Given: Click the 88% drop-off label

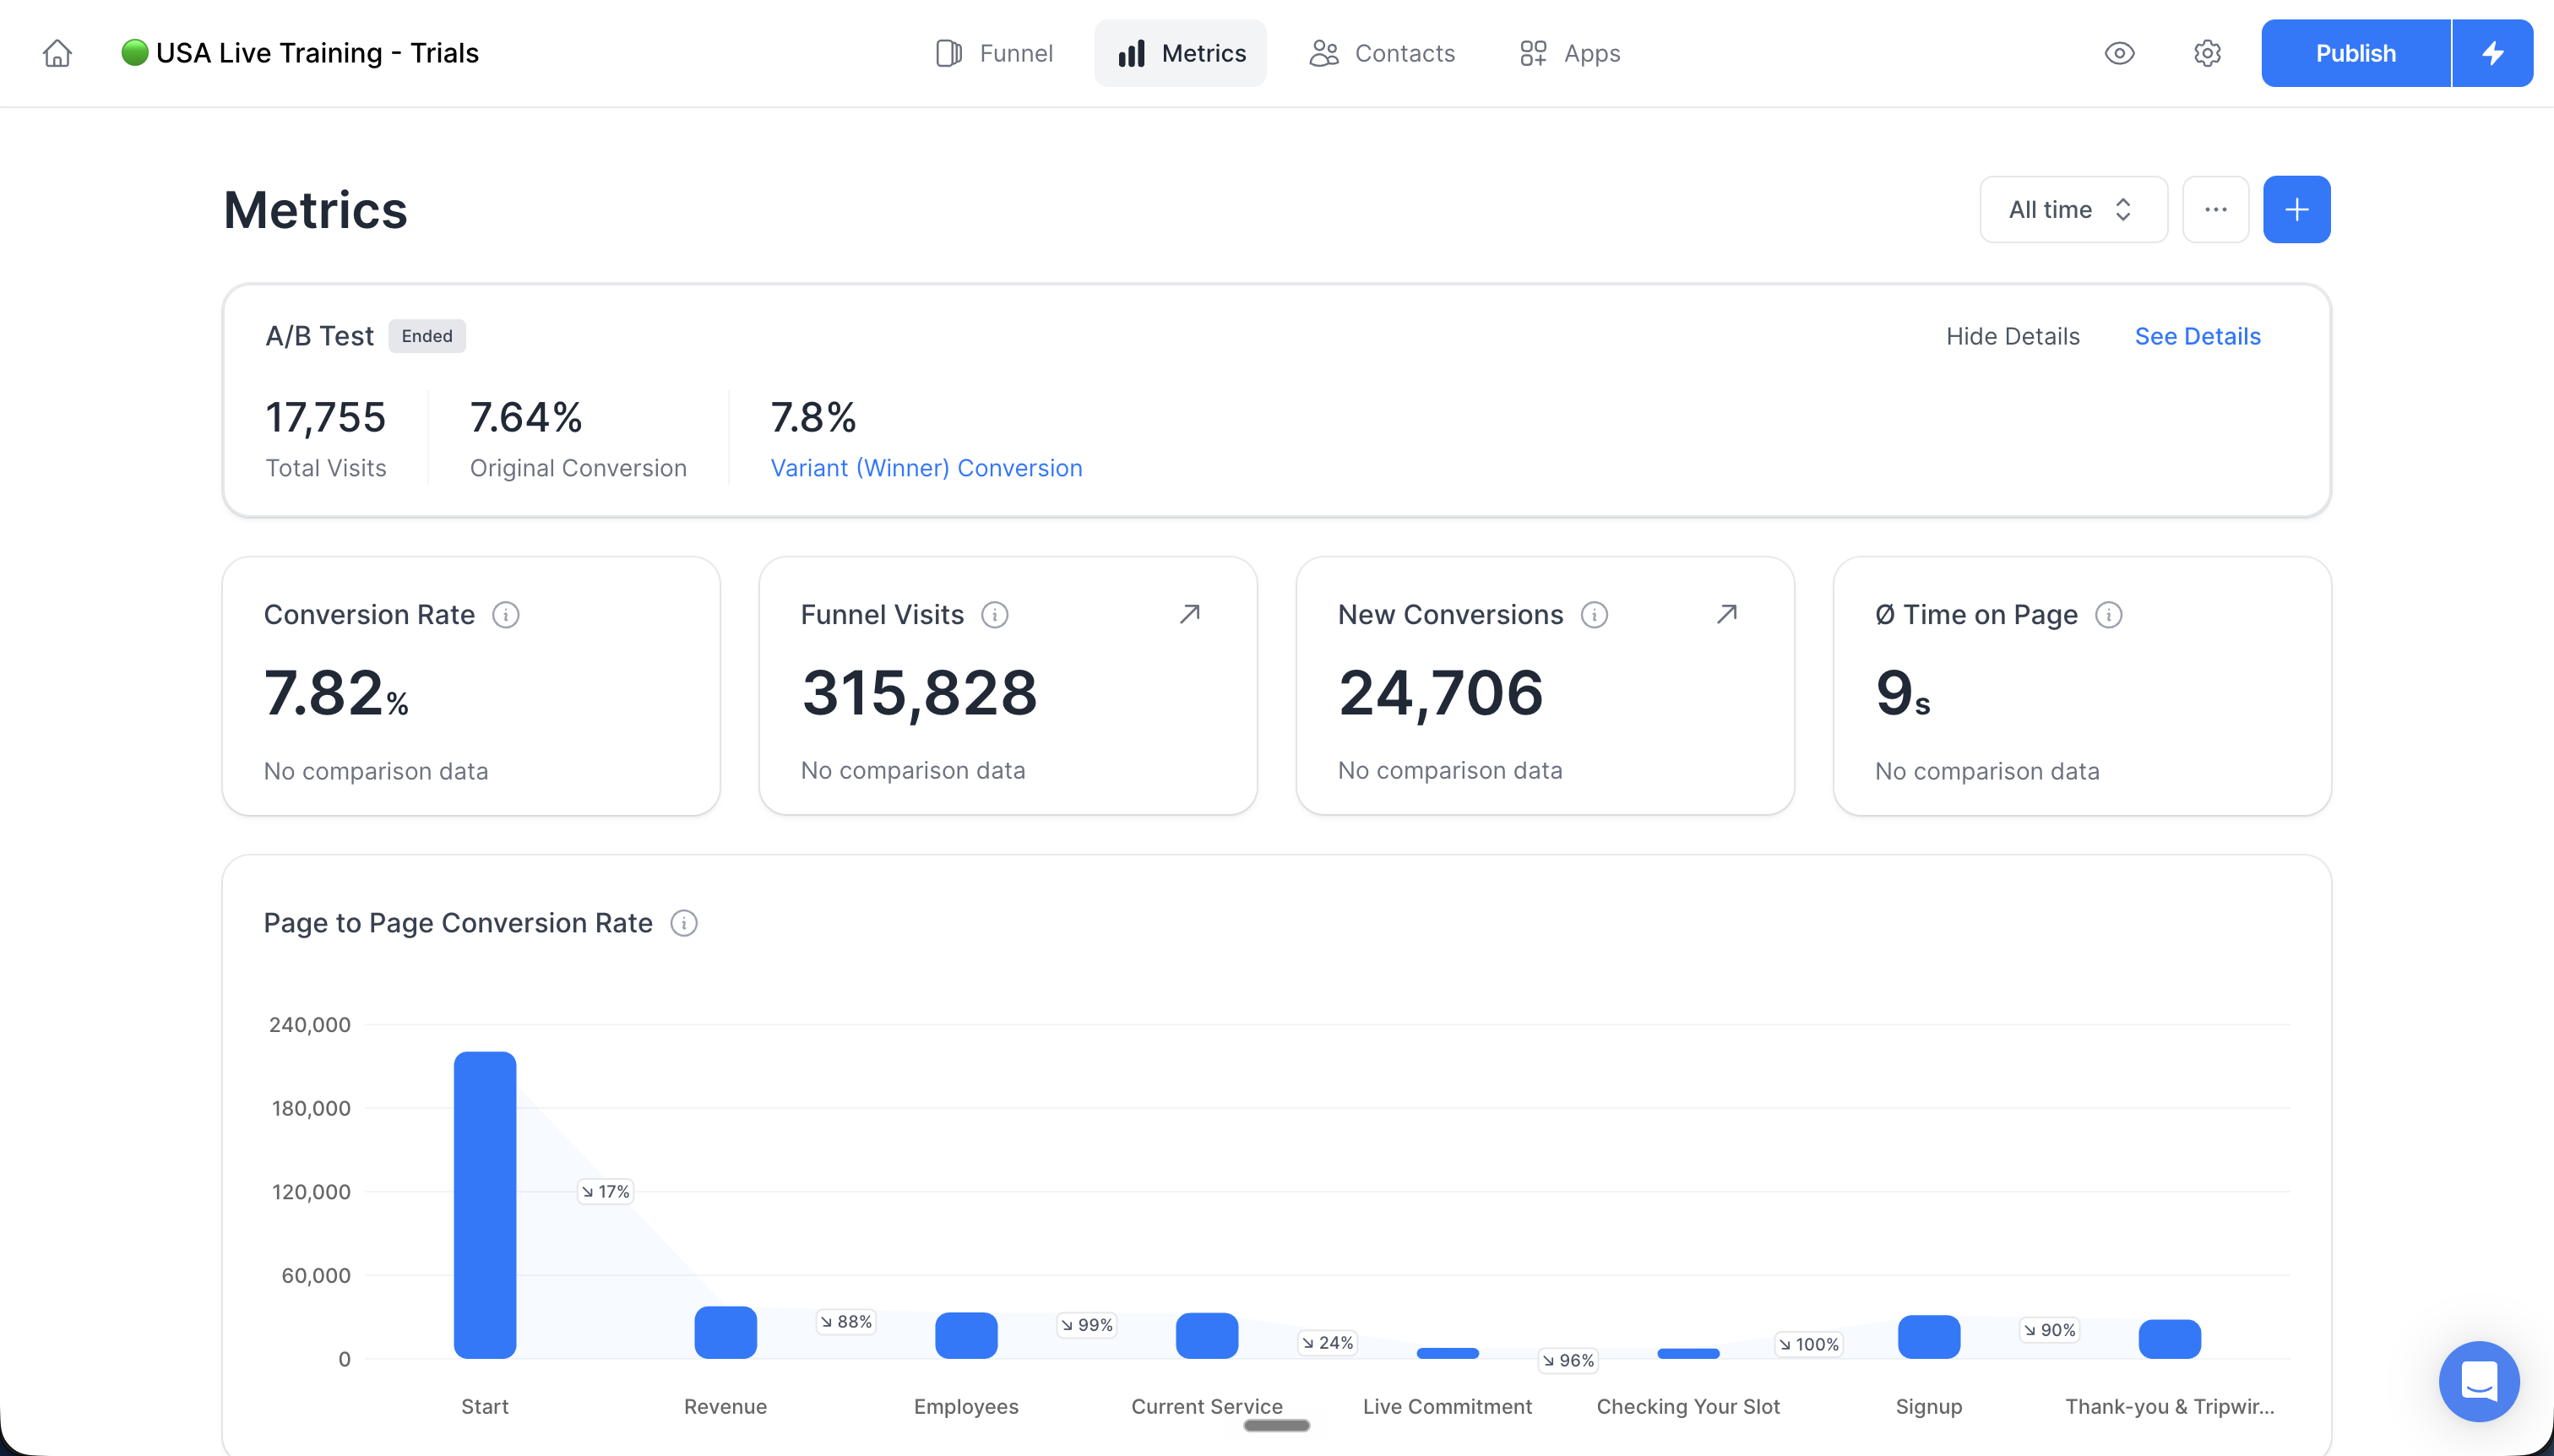Looking at the screenshot, I should [846, 1321].
